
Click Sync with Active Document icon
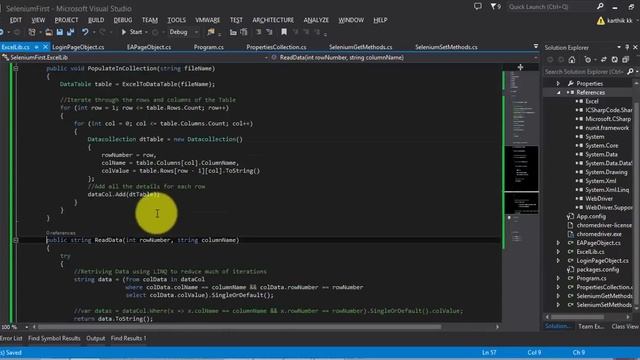[604, 60]
